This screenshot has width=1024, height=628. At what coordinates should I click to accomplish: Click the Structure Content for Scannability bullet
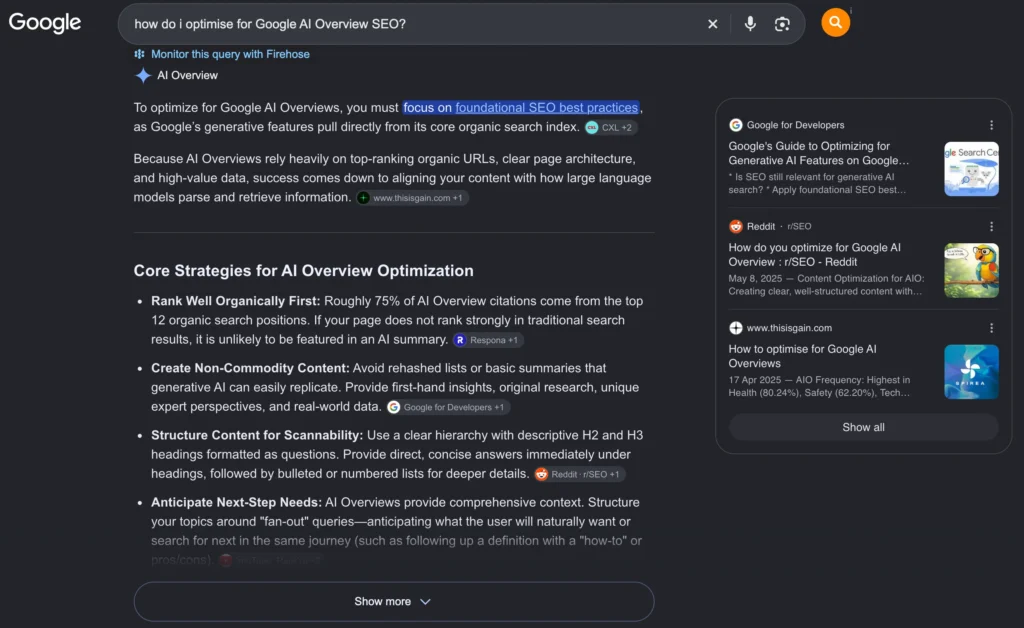click(397, 454)
